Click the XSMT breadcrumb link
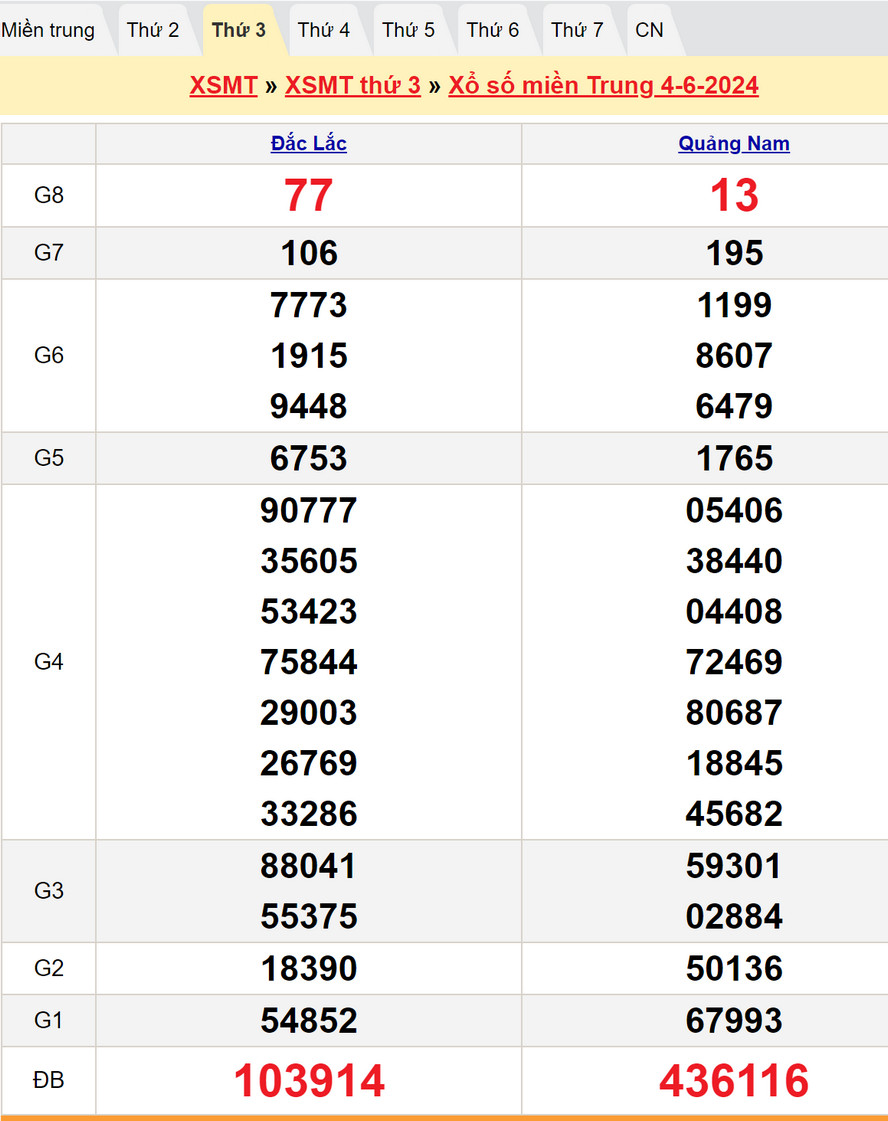This screenshot has height=1121, width=888. (223, 85)
